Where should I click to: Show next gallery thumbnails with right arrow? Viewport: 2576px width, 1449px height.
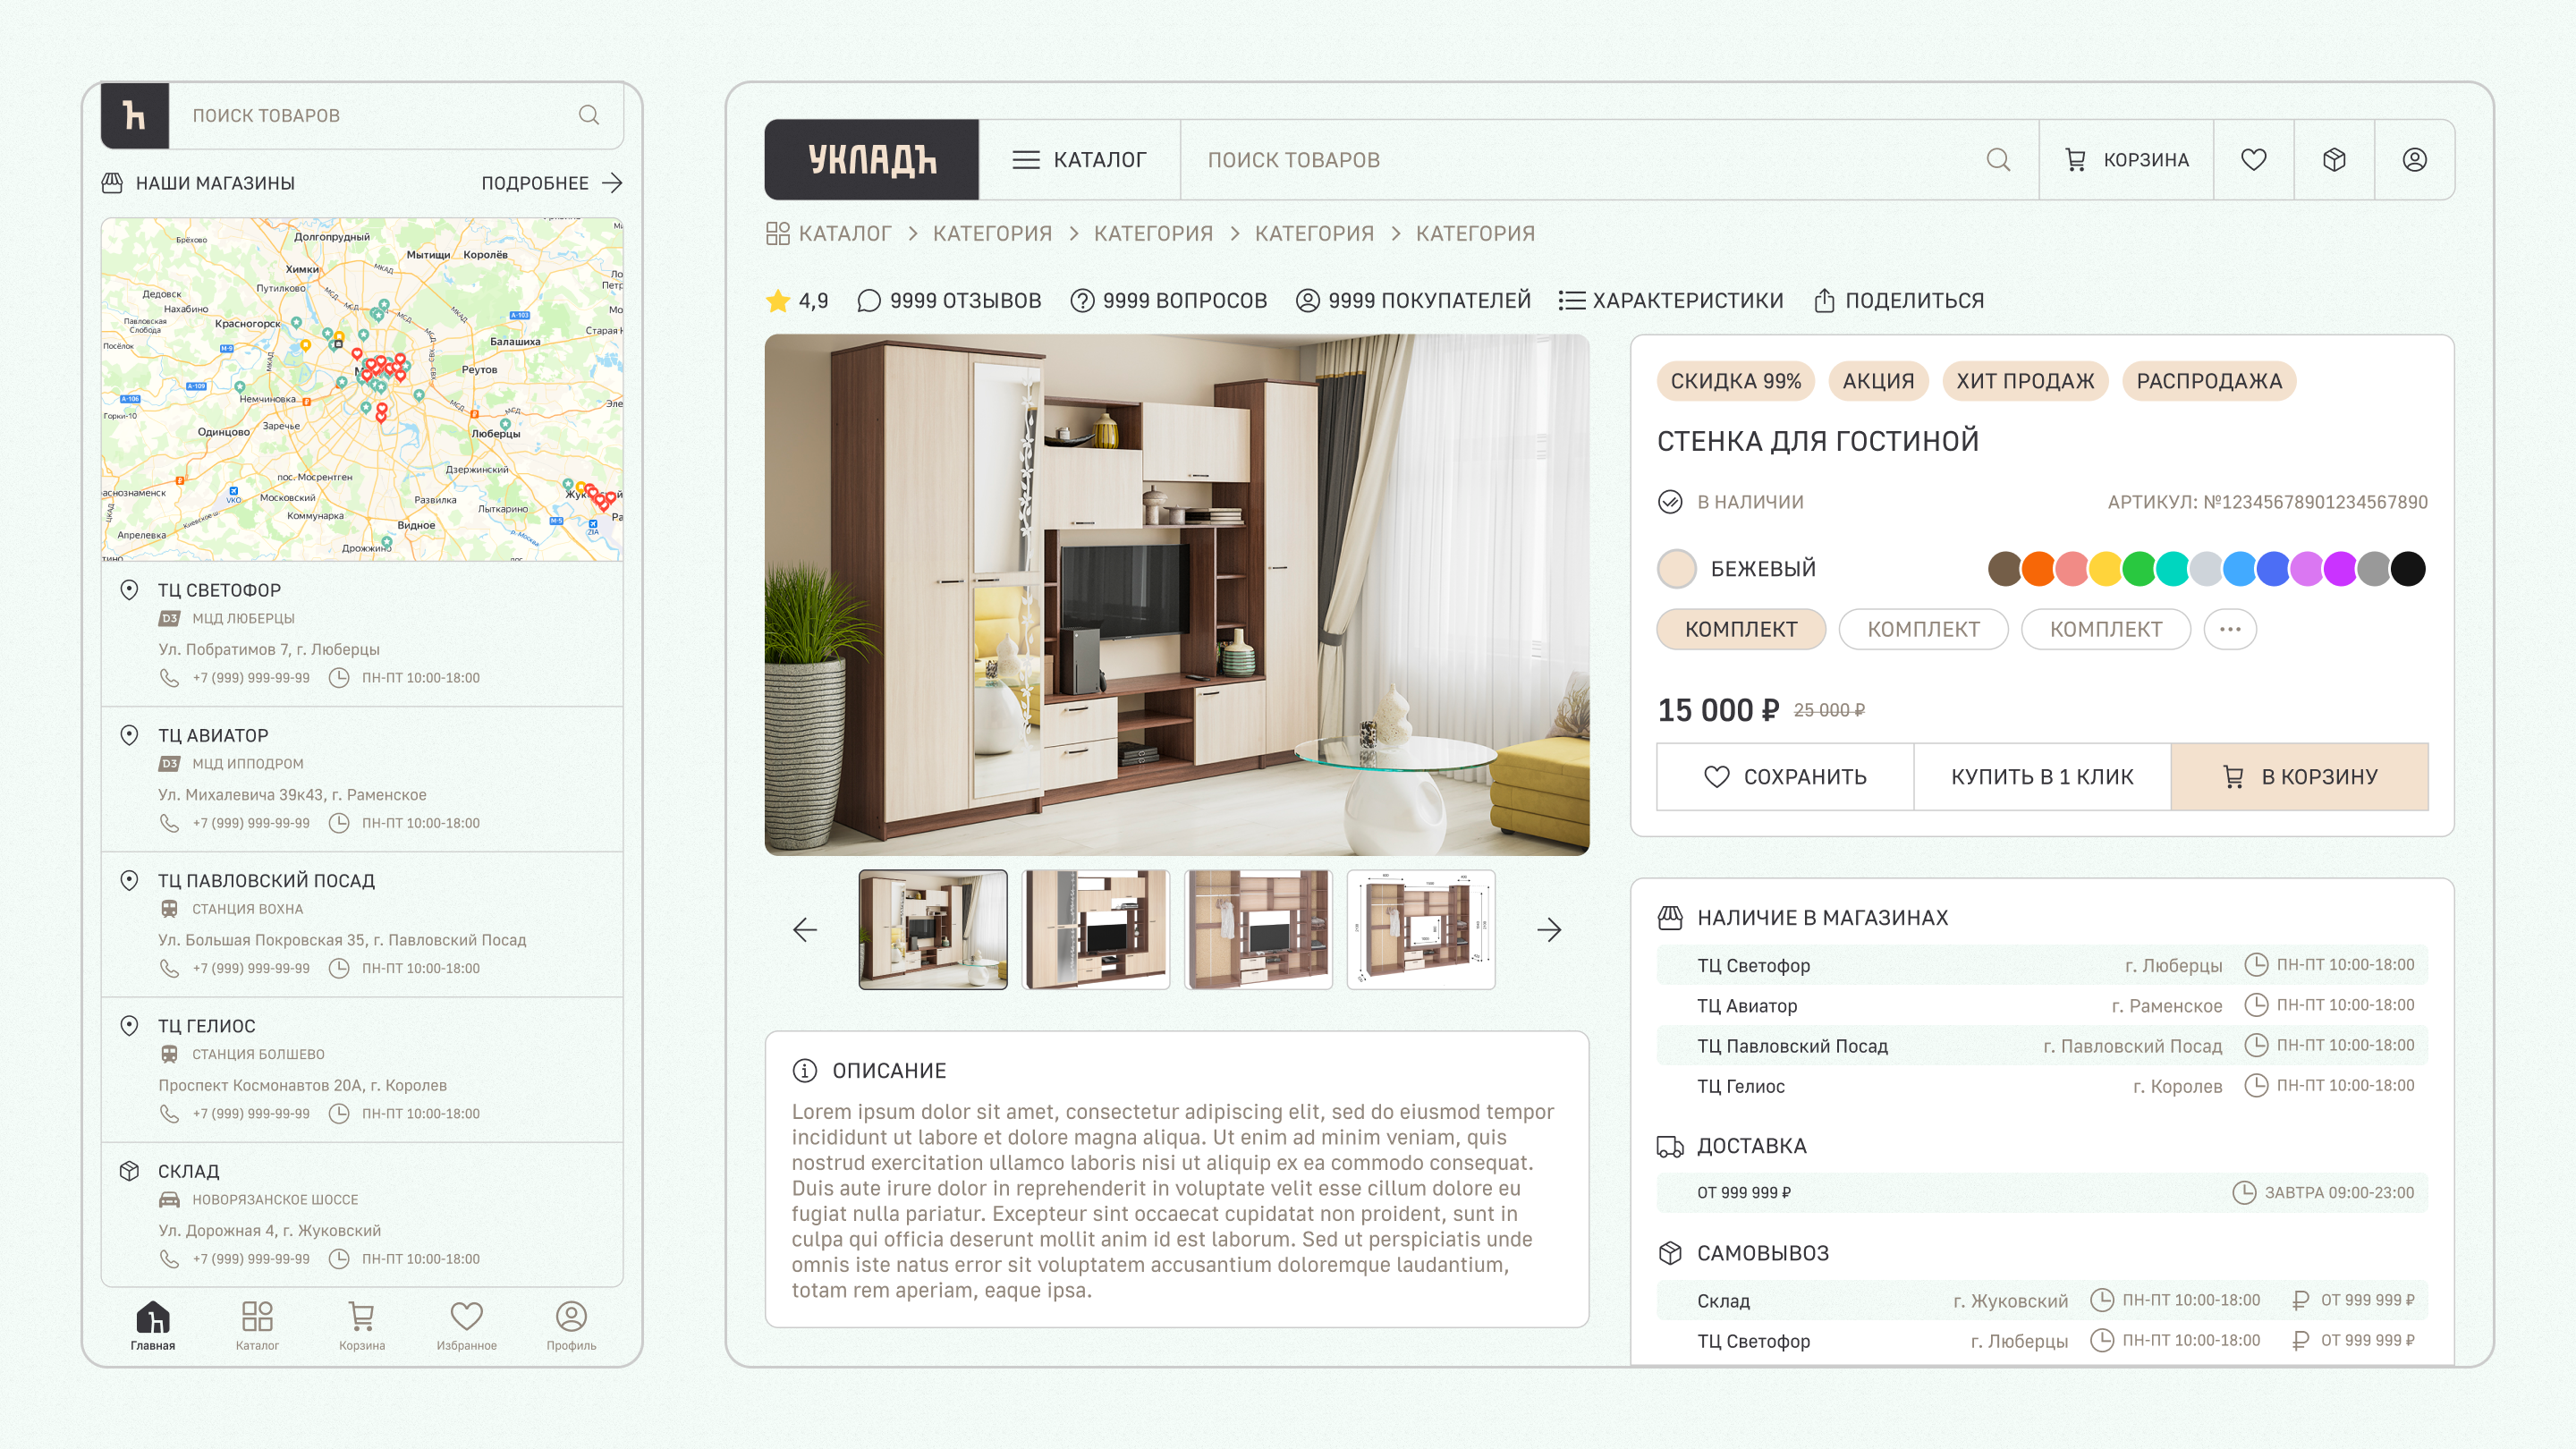1549,930
